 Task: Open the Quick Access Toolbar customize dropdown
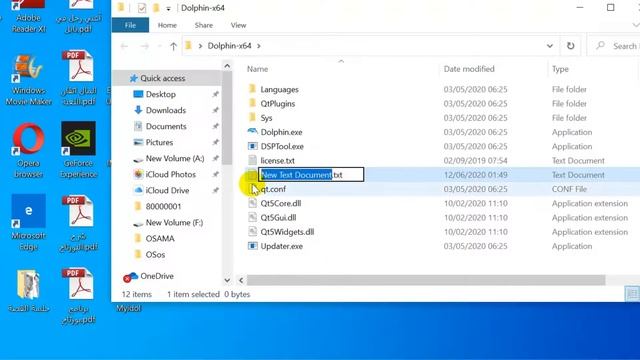coord(168,8)
